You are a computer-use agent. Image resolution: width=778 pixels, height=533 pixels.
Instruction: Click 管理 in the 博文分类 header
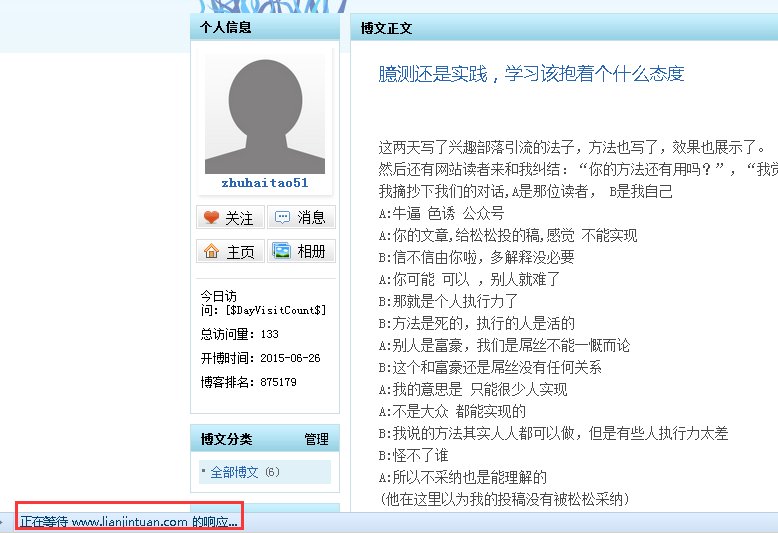pyautogui.click(x=316, y=439)
